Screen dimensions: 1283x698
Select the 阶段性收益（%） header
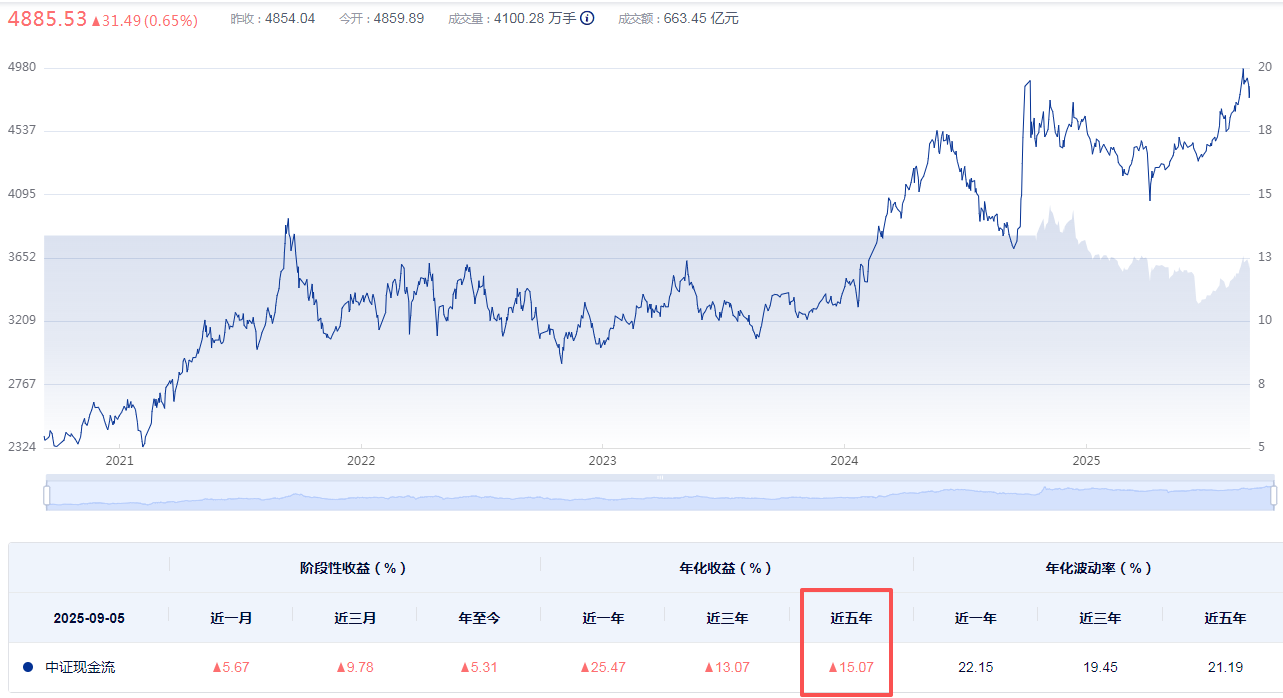(x=354, y=568)
